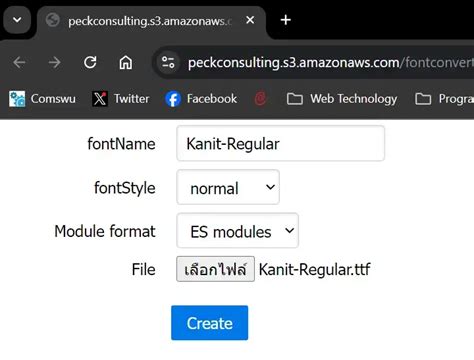Click the Kanit-Regular.ttf file name
Image resolution: width=474 pixels, height=360 pixels.
314,269
